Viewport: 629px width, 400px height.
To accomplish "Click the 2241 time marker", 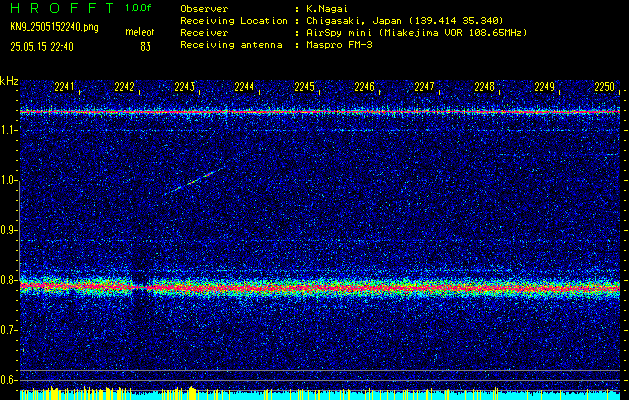I will point(64,87).
